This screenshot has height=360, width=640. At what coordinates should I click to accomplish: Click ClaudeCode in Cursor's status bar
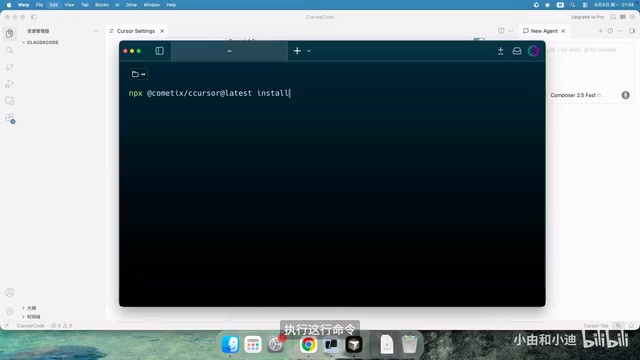click(31, 326)
